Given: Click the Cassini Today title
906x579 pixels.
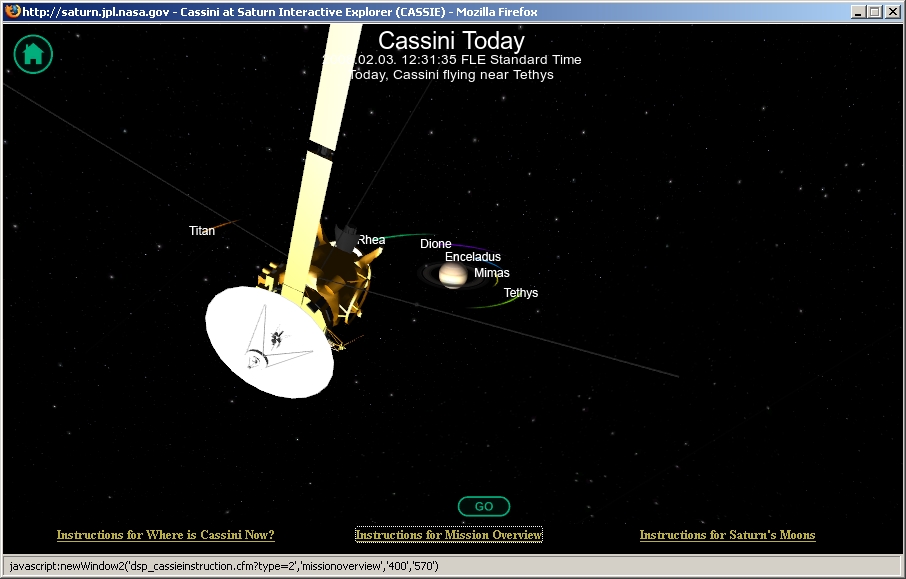Looking at the screenshot, I should [451, 40].
